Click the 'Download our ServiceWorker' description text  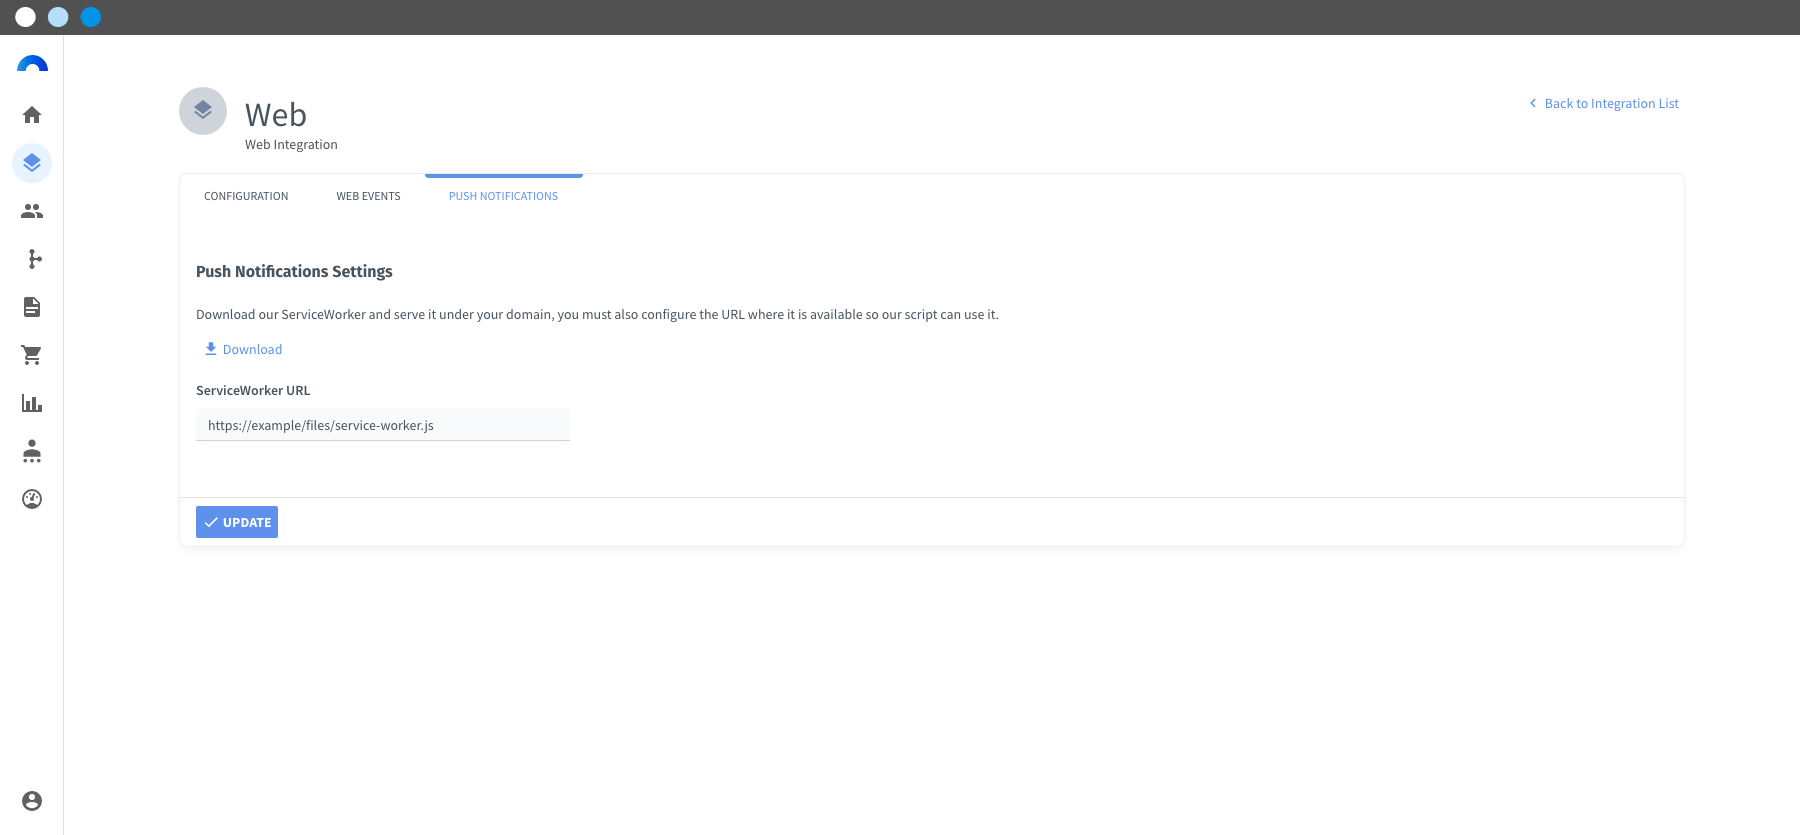click(x=597, y=314)
